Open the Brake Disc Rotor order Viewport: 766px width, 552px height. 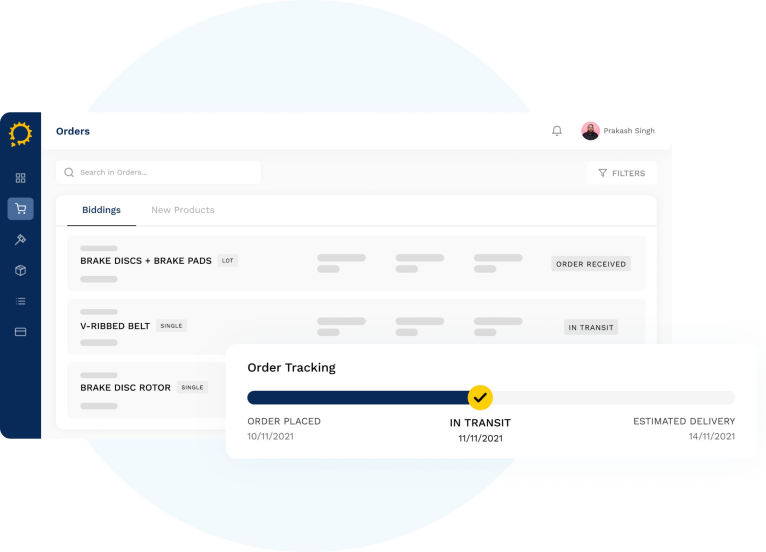pos(147,390)
